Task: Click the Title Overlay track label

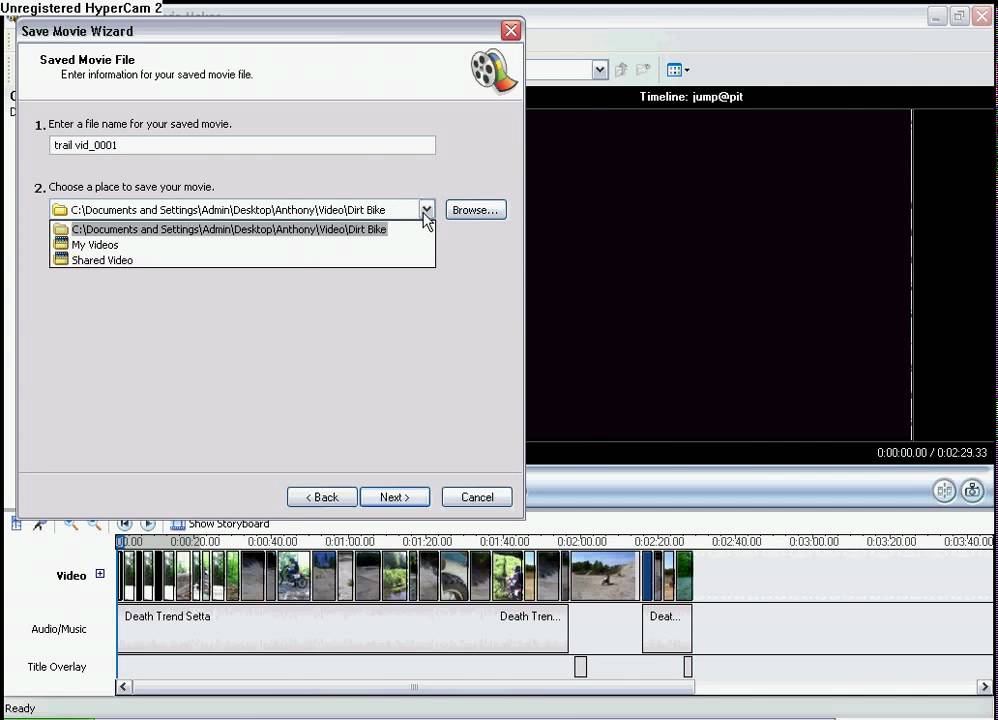Action: coord(57,667)
